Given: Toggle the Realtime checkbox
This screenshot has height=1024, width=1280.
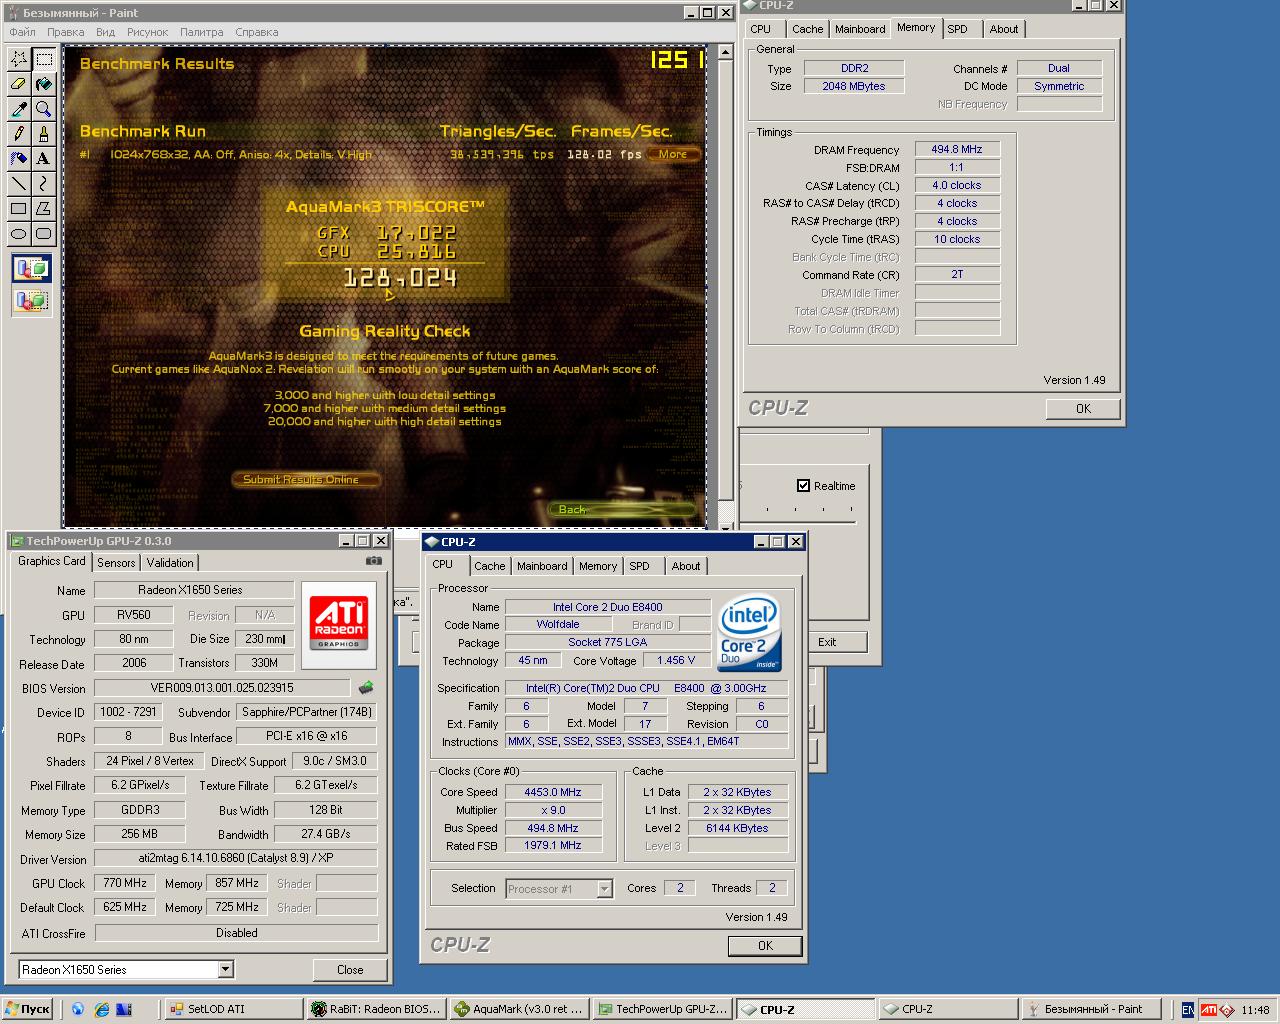Looking at the screenshot, I should (803, 486).
